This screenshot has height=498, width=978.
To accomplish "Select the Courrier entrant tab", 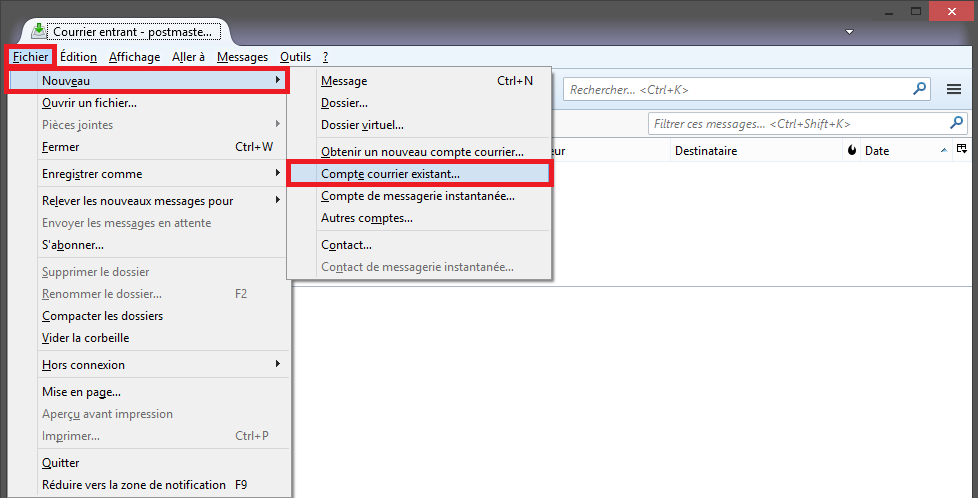I will click(126, 31).
